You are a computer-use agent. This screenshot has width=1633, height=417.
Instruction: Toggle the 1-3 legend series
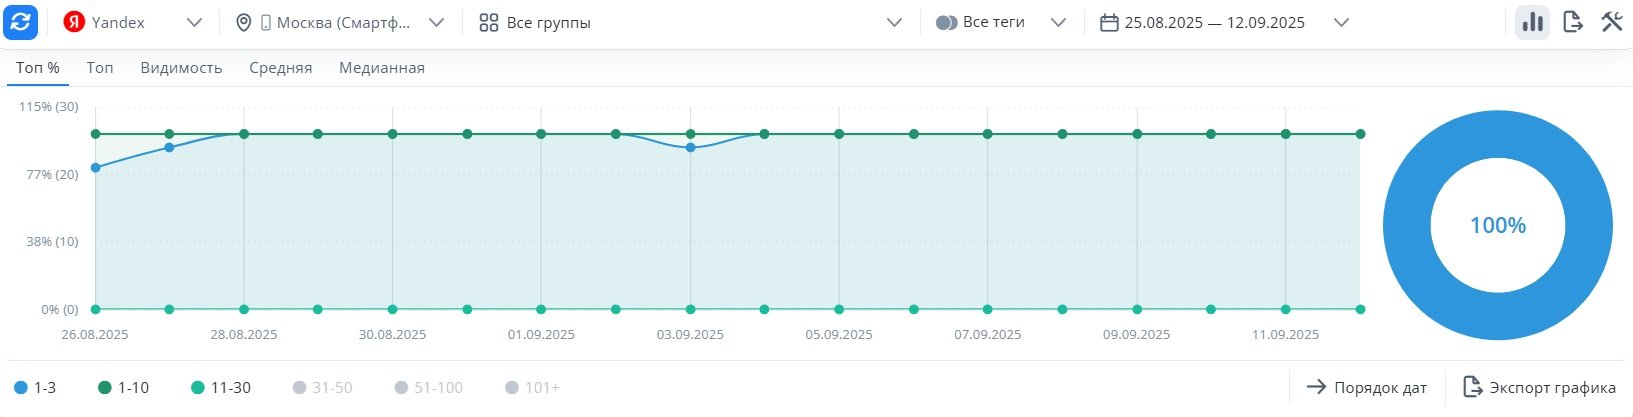point(35,388)
